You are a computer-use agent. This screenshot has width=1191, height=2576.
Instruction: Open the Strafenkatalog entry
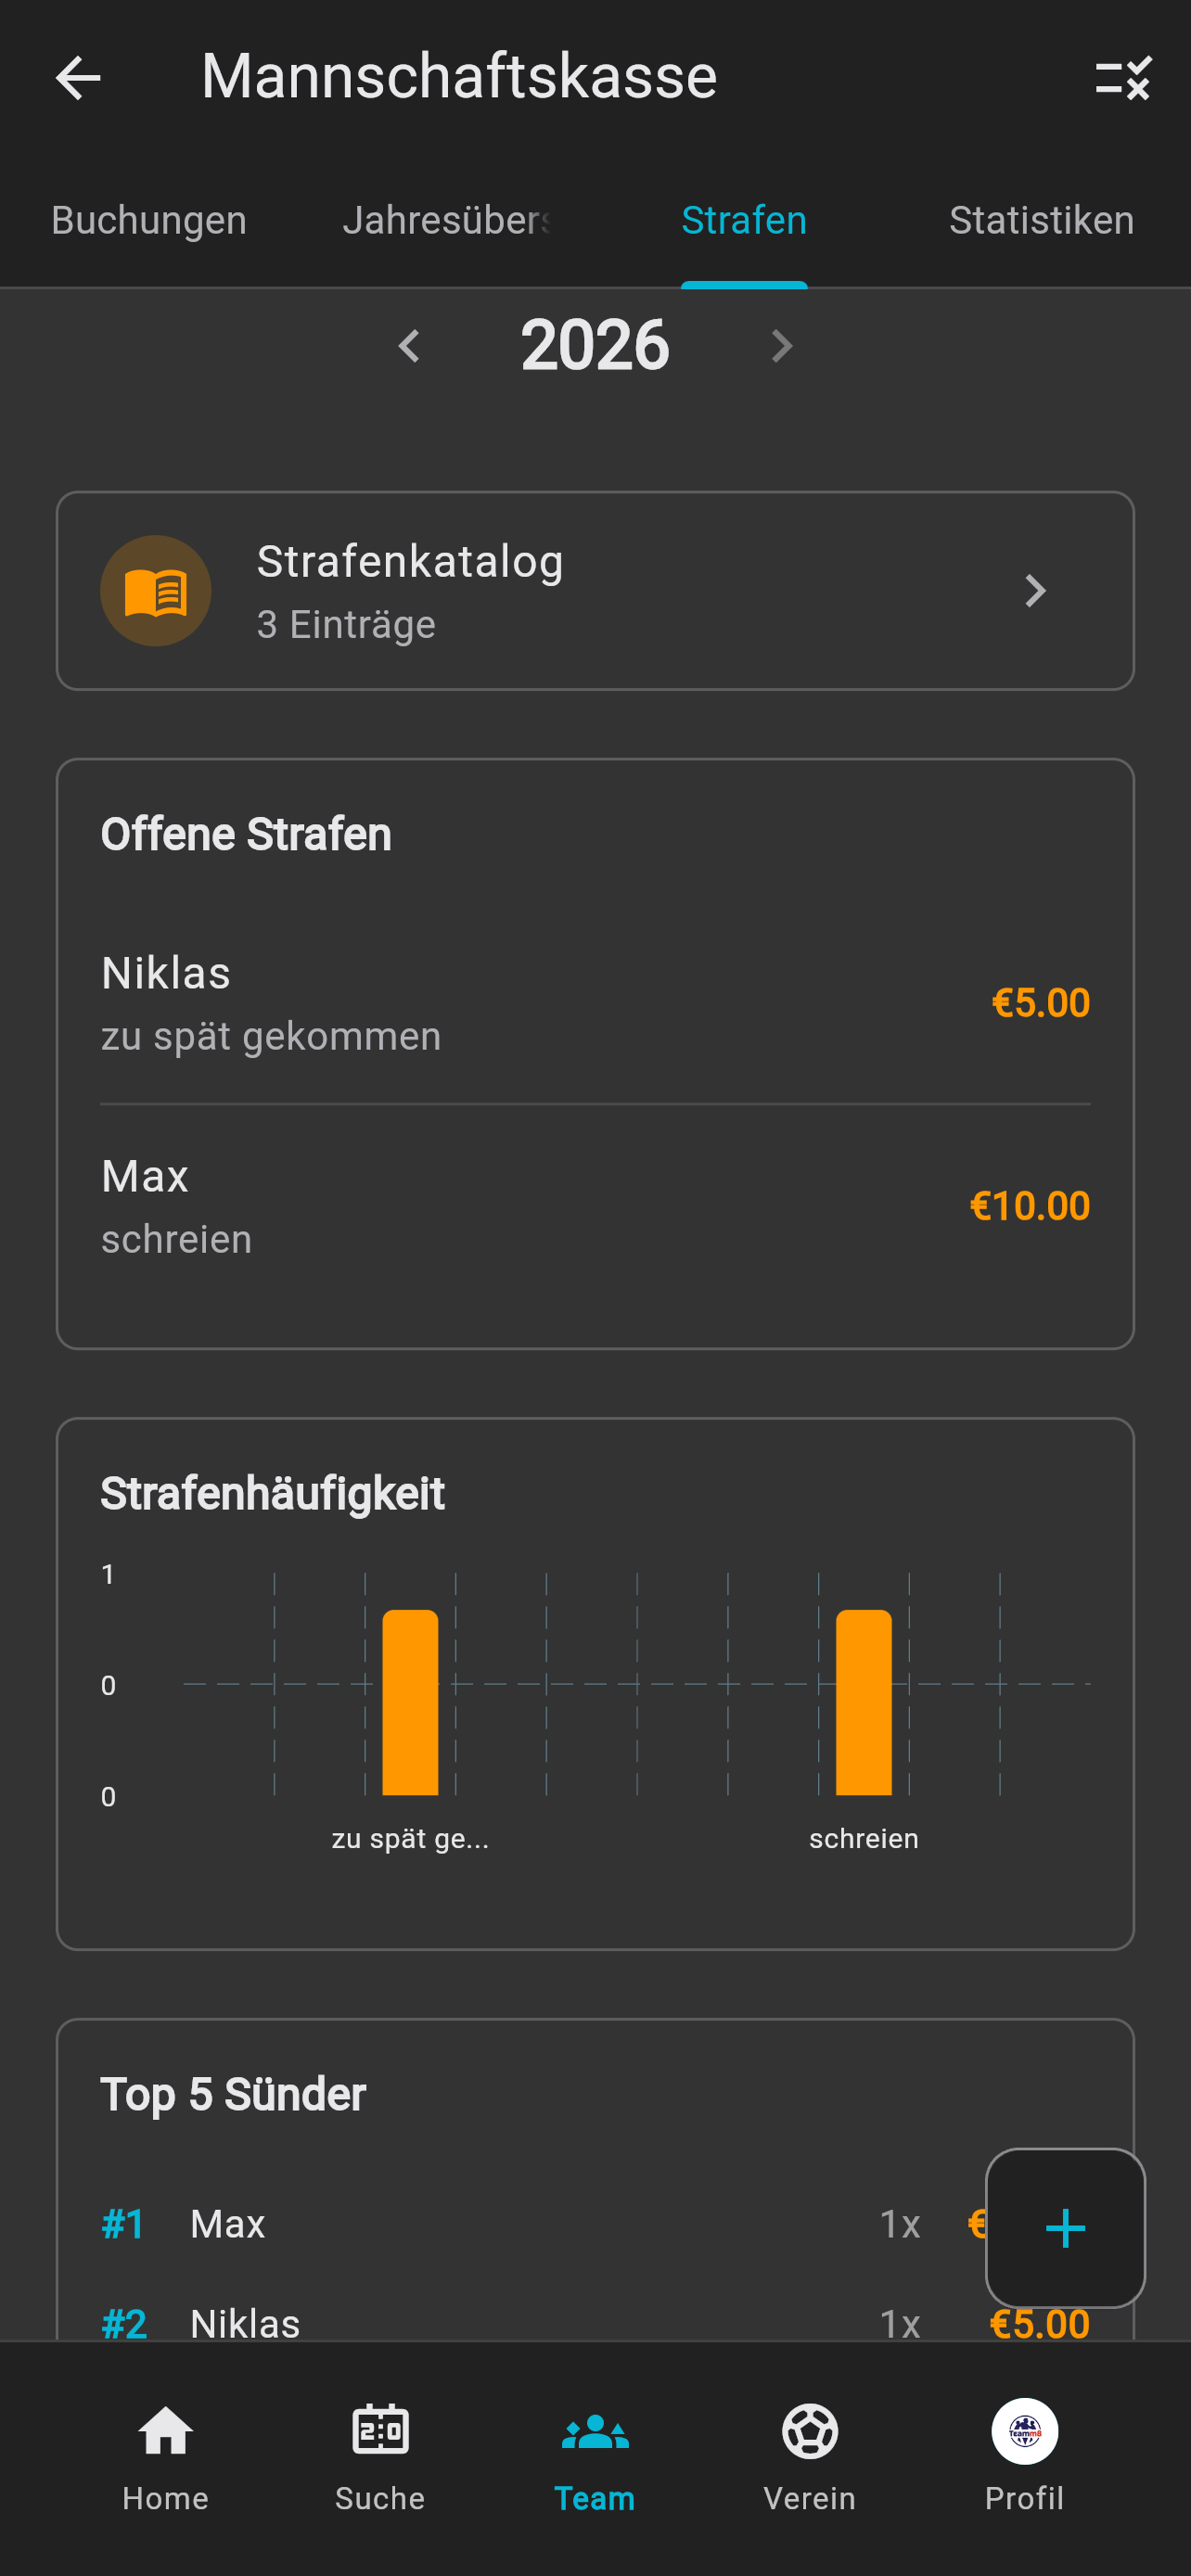coord(595,590)
